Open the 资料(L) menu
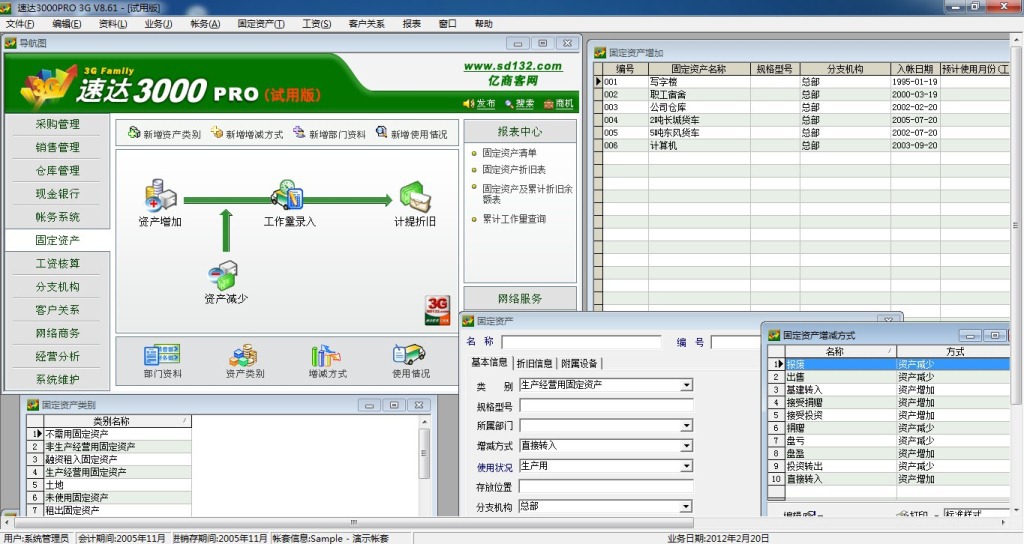Screen dimensions: 1024x544 pyautogui.click(x=113, y=24)
